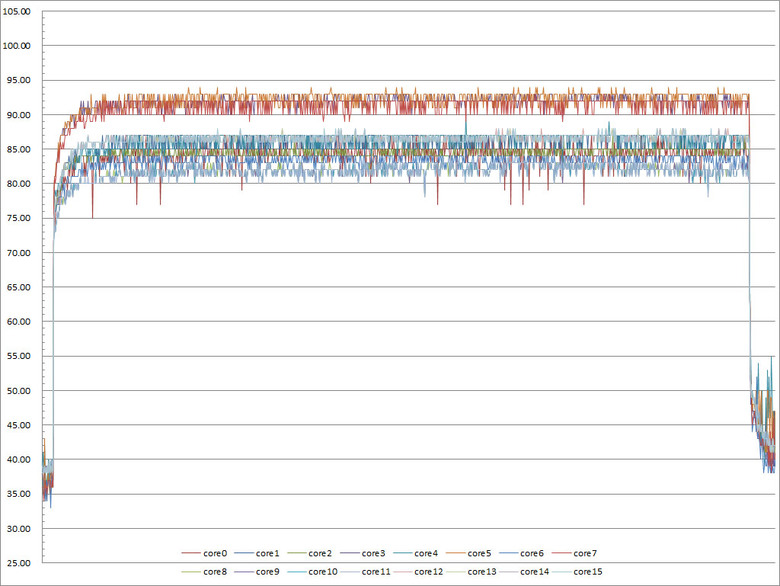Select the core14 legend entry
This screenshot has height=586, width=780.
coord(524,572)
